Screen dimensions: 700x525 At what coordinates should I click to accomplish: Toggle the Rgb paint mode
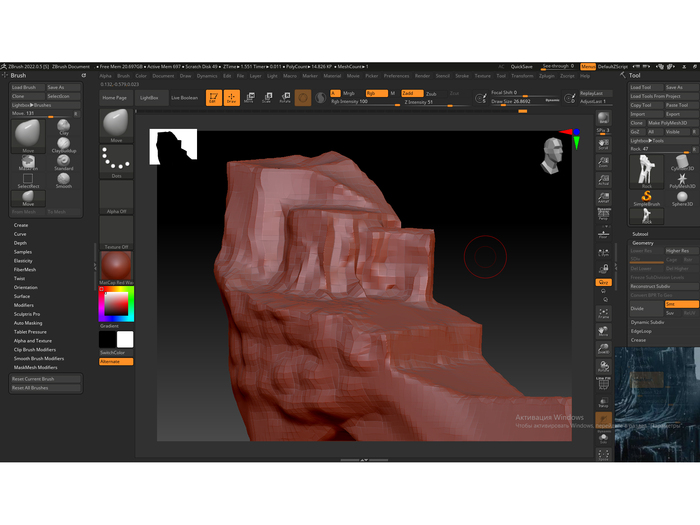373,93
